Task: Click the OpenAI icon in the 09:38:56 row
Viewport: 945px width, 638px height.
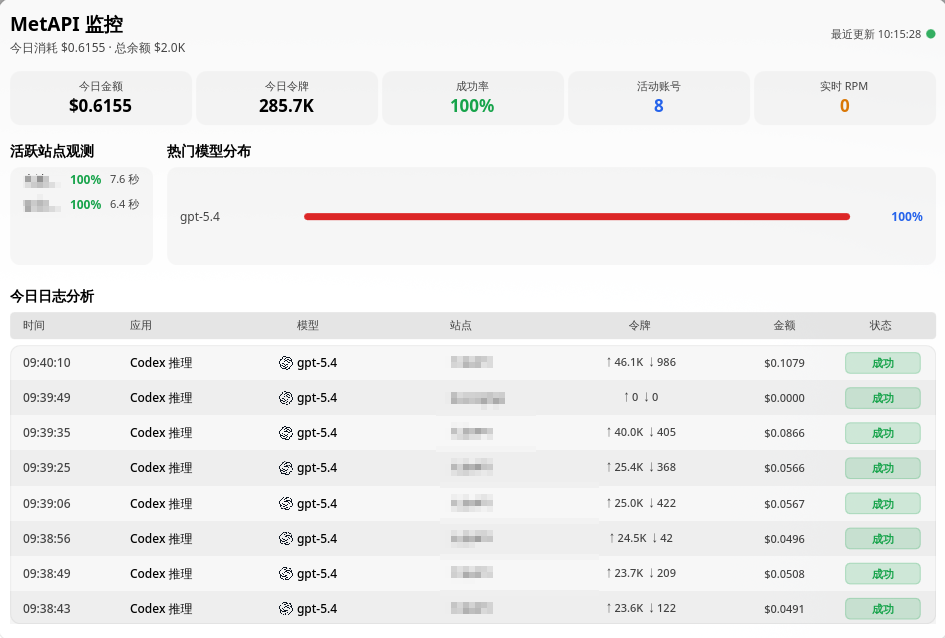Action: click(286, 538)
